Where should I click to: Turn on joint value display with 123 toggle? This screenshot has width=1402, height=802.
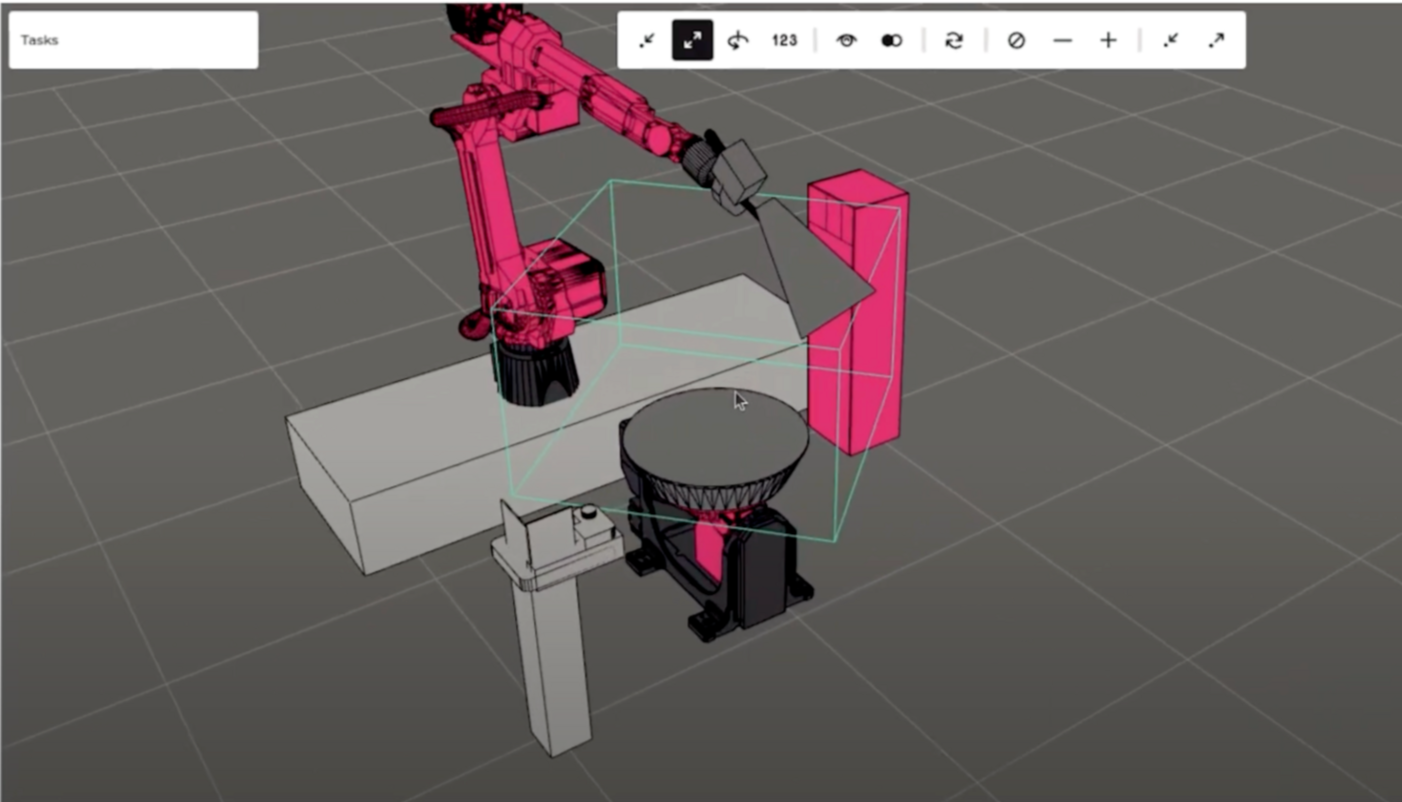point(784,40)
